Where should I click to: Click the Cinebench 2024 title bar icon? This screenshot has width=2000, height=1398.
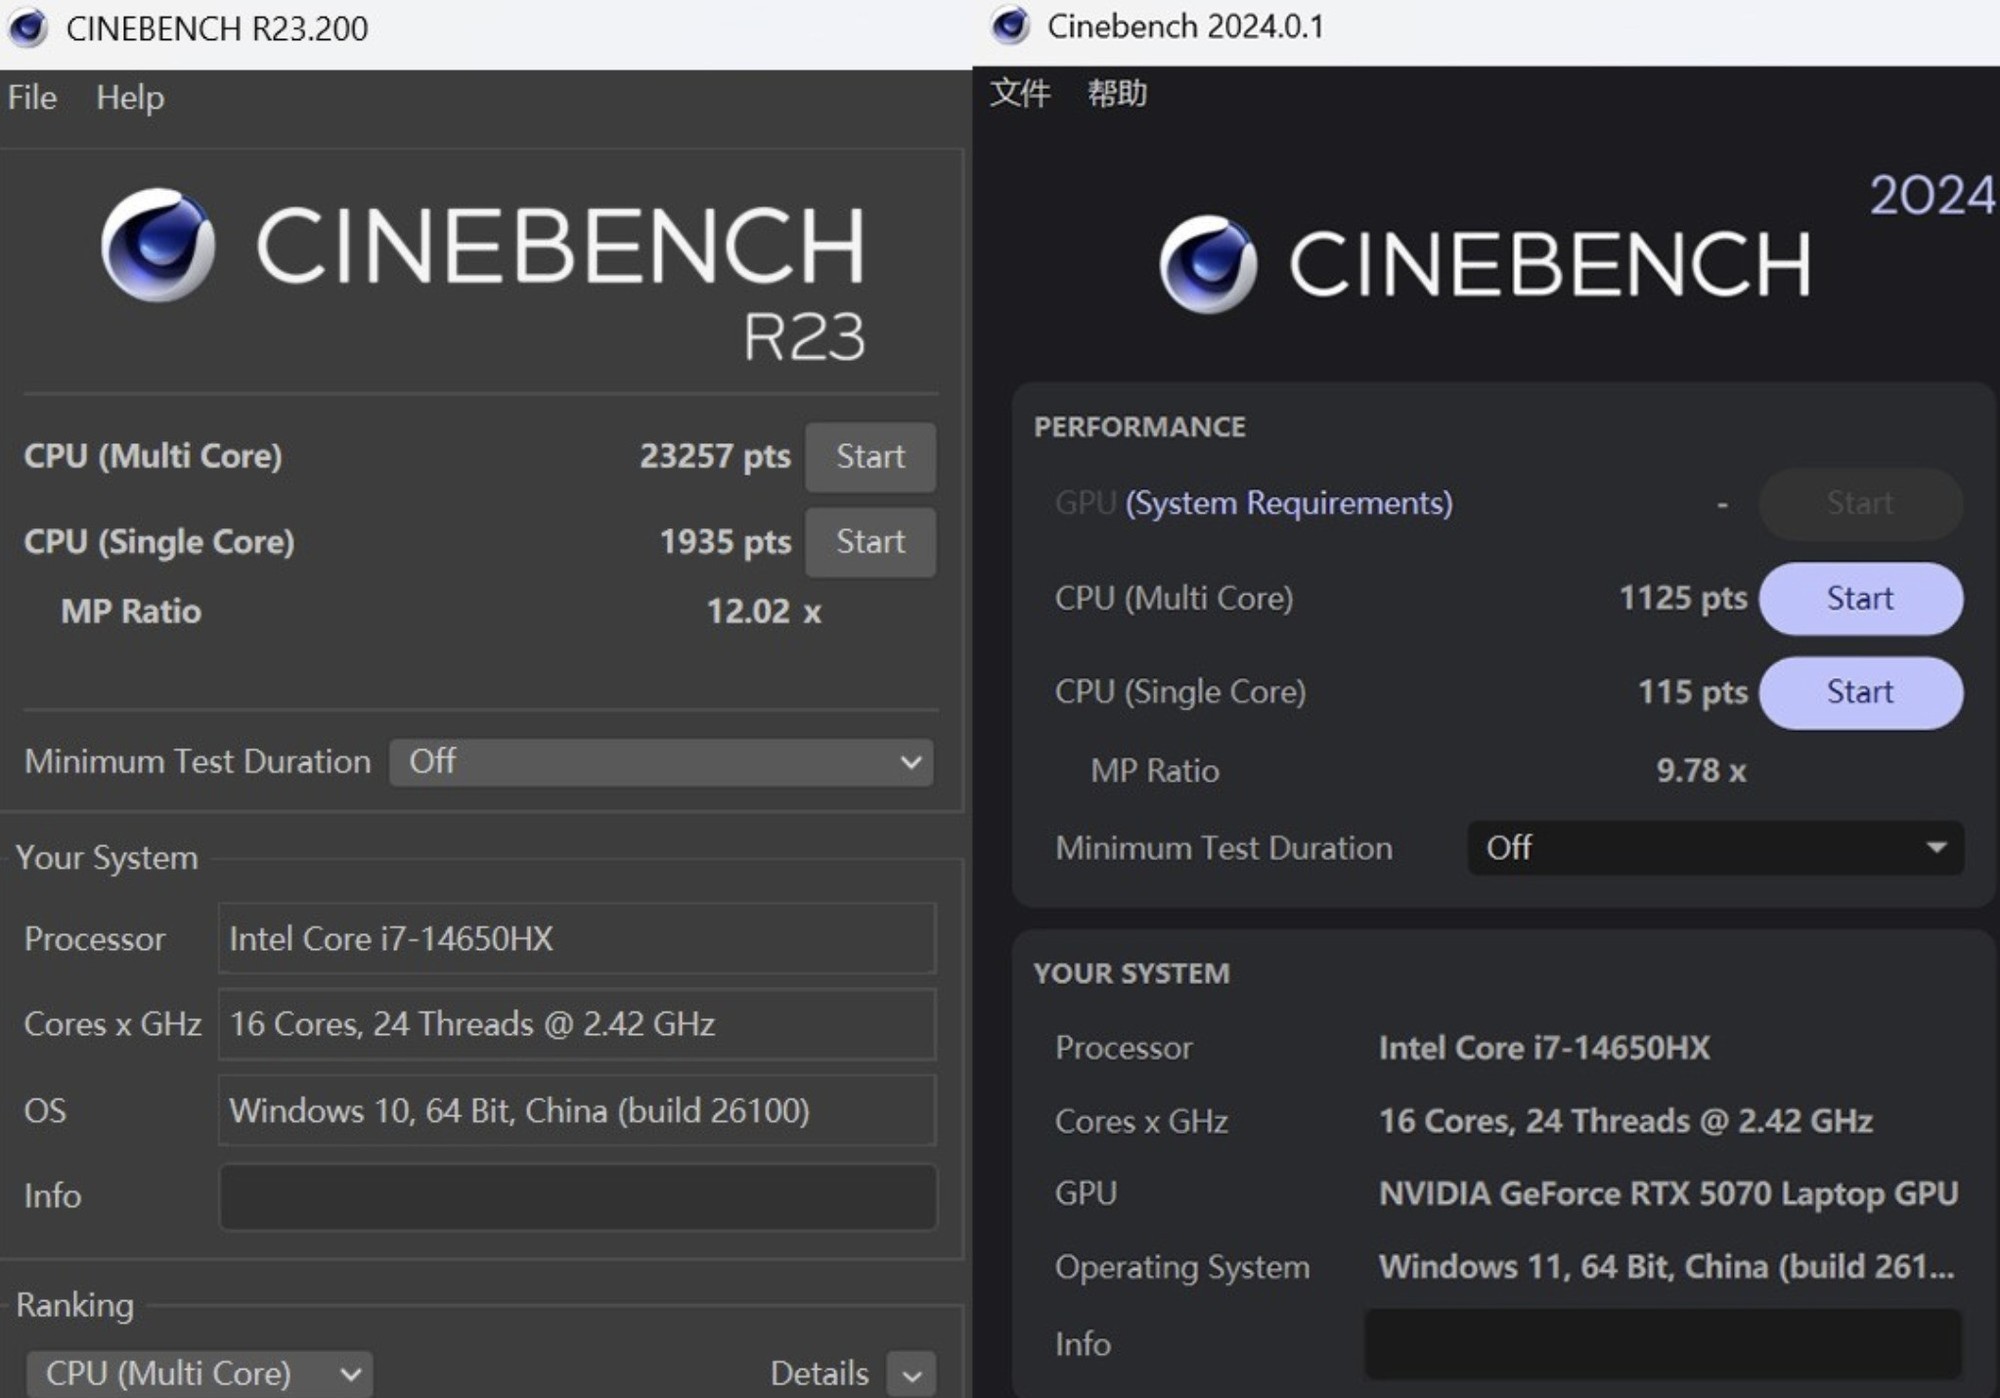(x=1010, y=26)
